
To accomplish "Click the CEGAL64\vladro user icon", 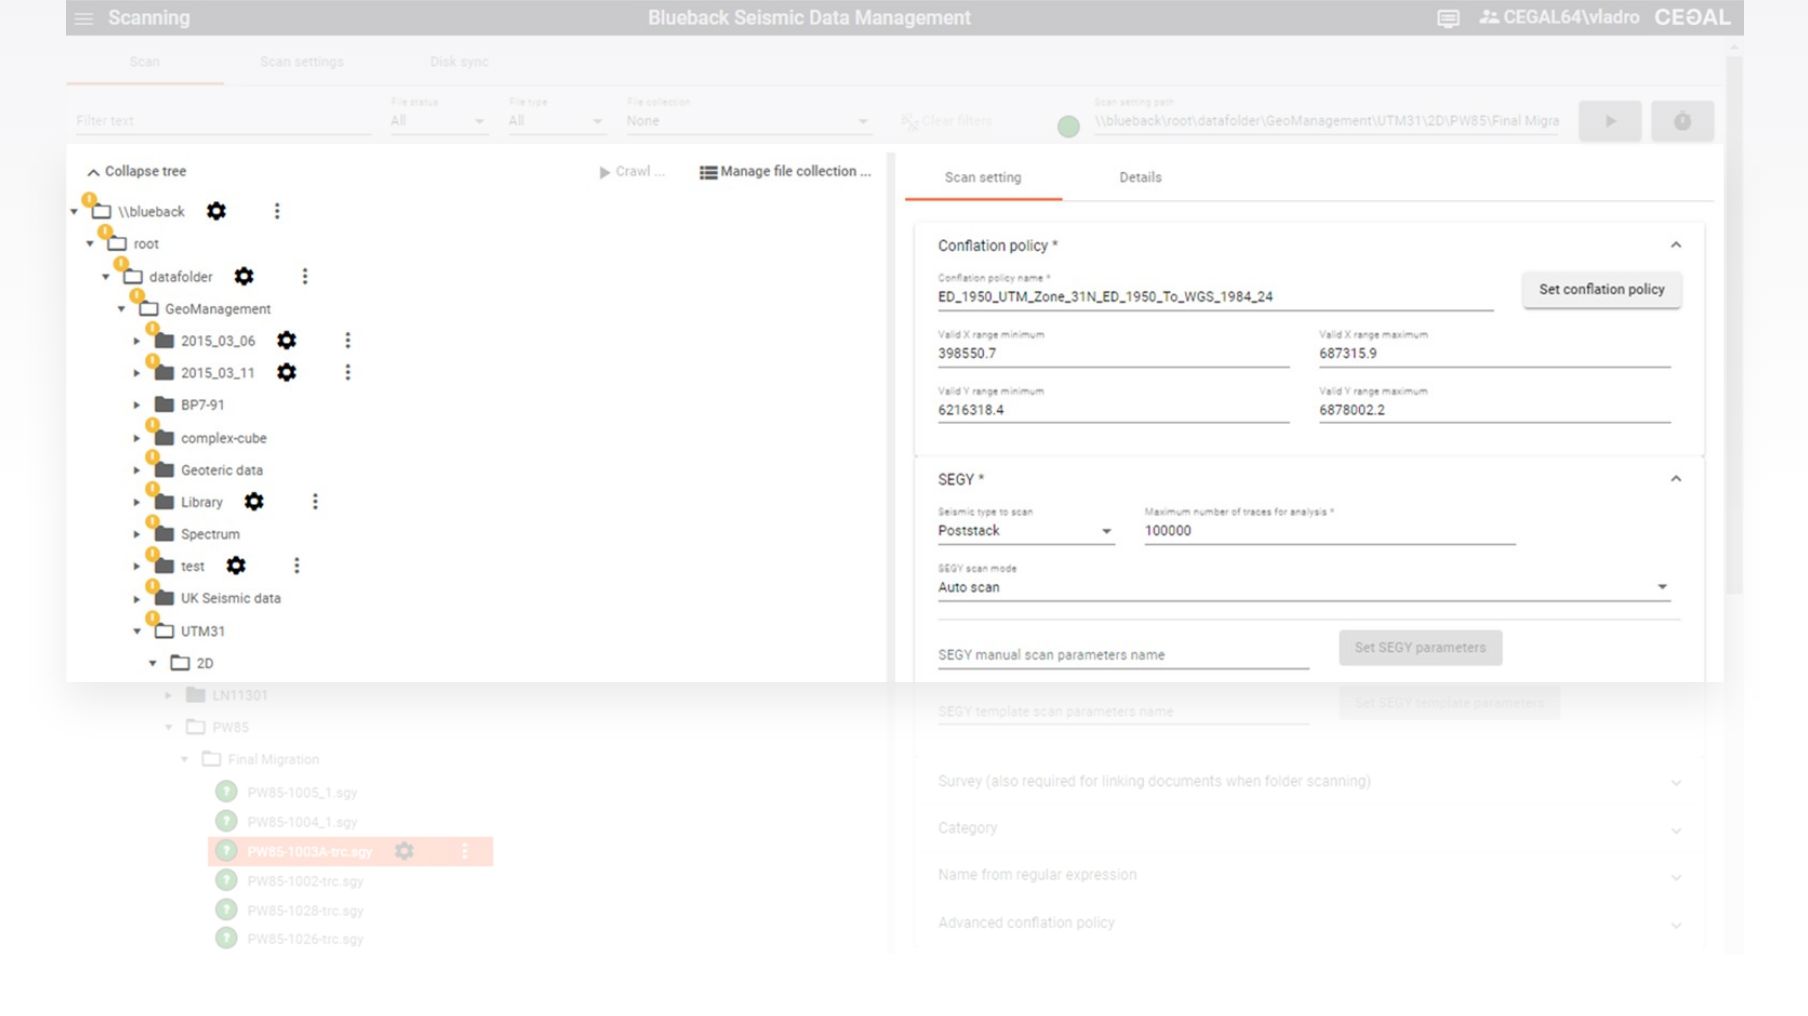I will [1489, 17].
